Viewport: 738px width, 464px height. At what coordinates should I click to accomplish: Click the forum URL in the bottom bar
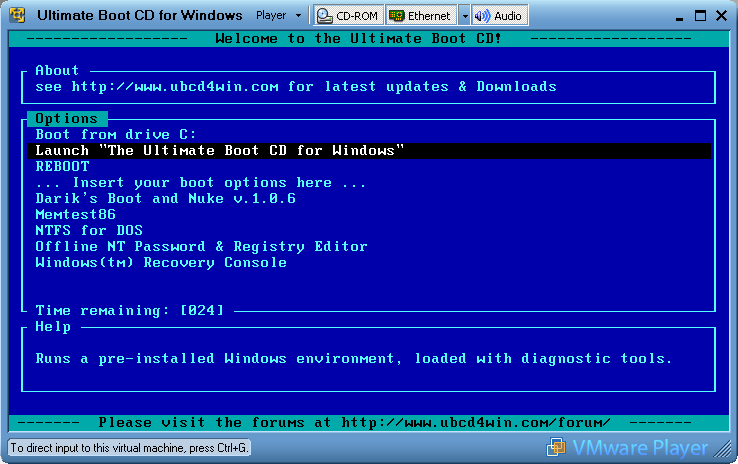pos(476,422)
